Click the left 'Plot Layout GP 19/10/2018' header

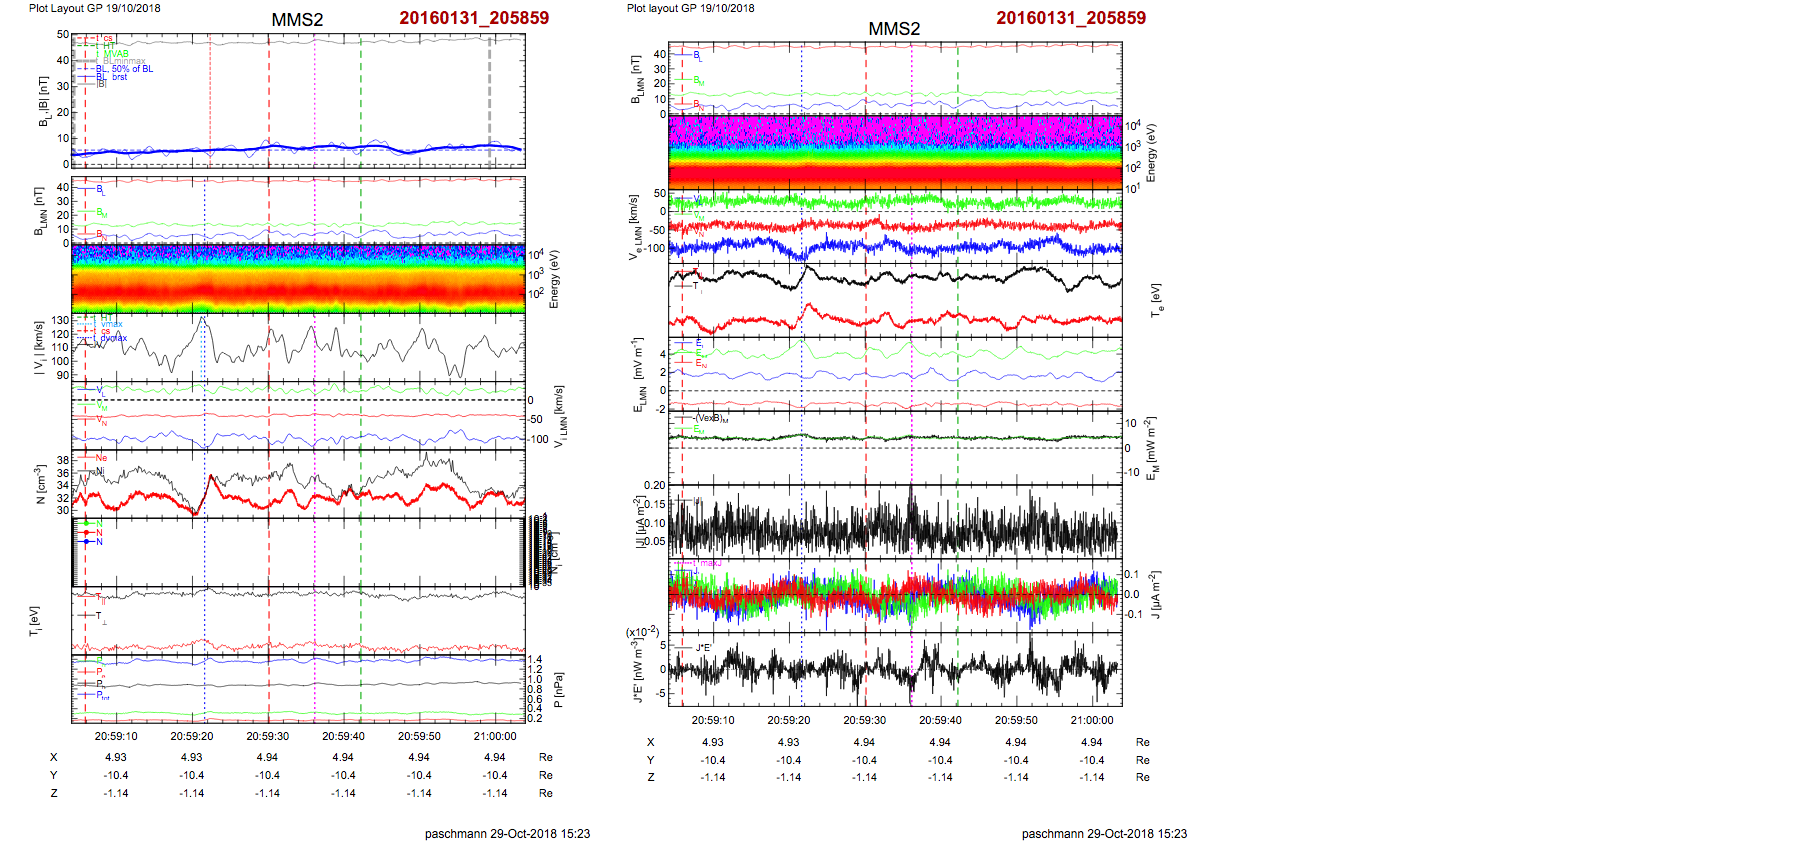(94, 8)
